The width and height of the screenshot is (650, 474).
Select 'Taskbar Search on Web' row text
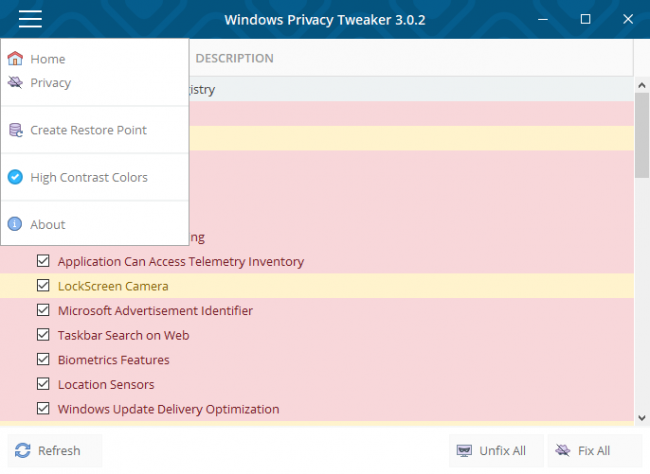(124, 335)
